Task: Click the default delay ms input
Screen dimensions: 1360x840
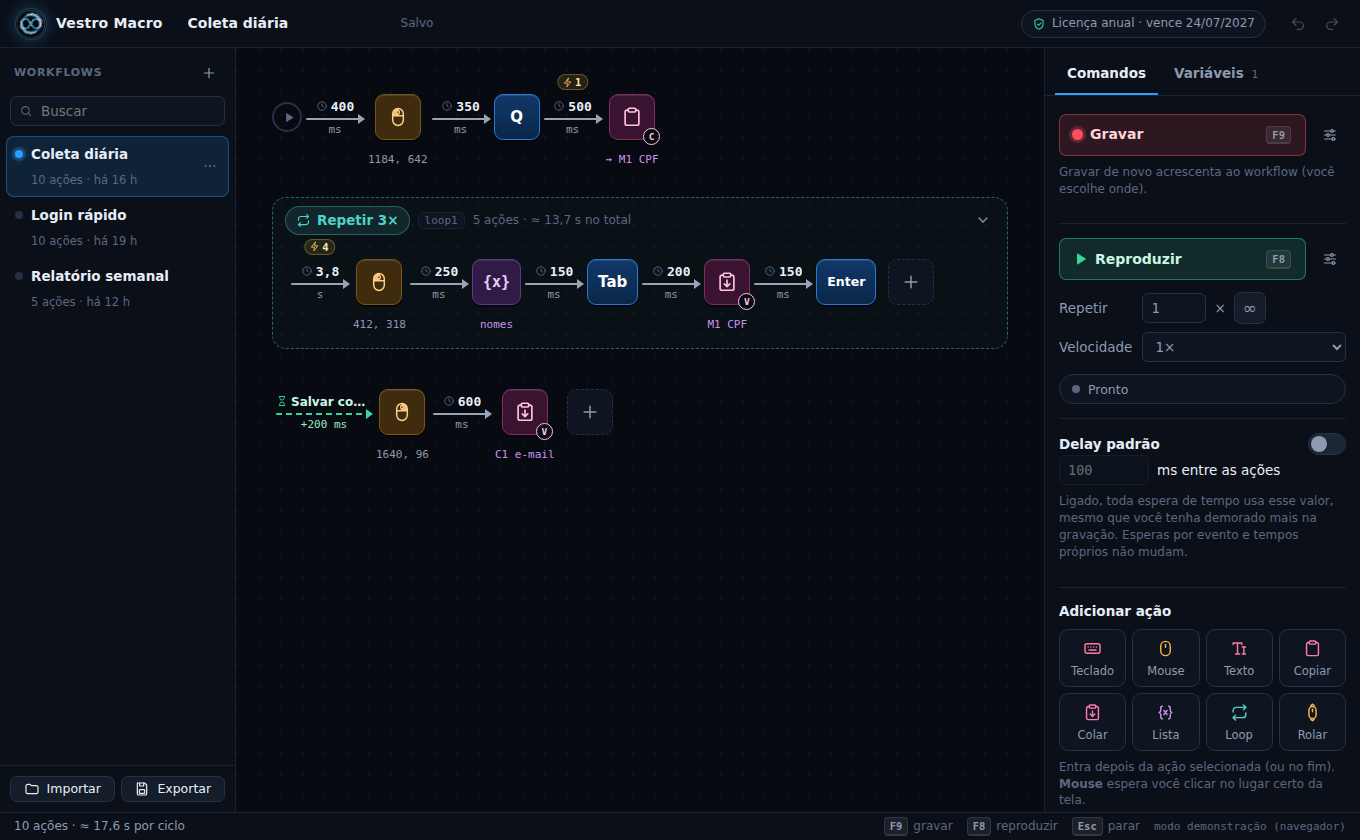Action: (x=1103, y=470)
